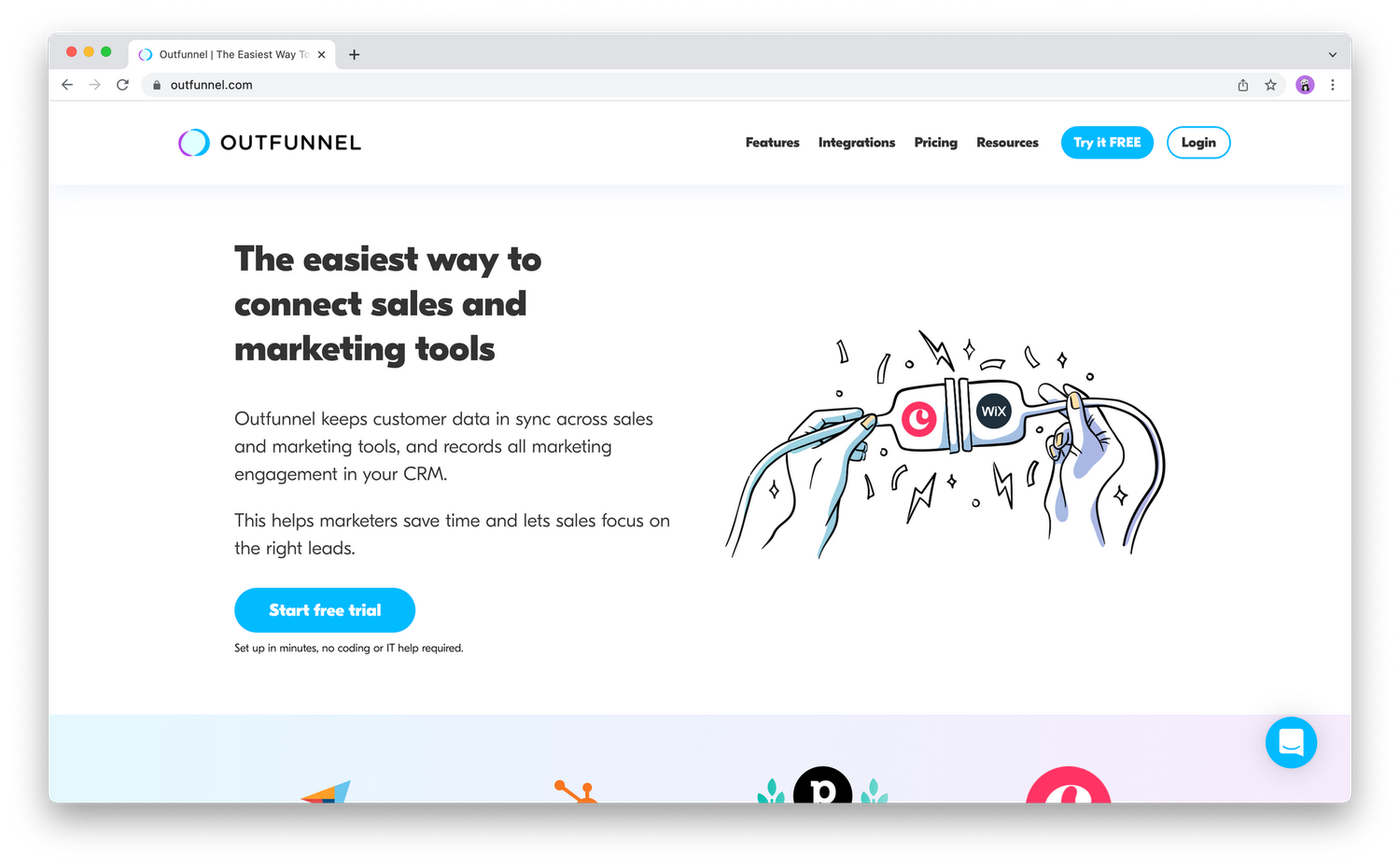This screenshot has height=867, width=1400.
Task: Open a new browser tab
Action: (x=354, y=55)
